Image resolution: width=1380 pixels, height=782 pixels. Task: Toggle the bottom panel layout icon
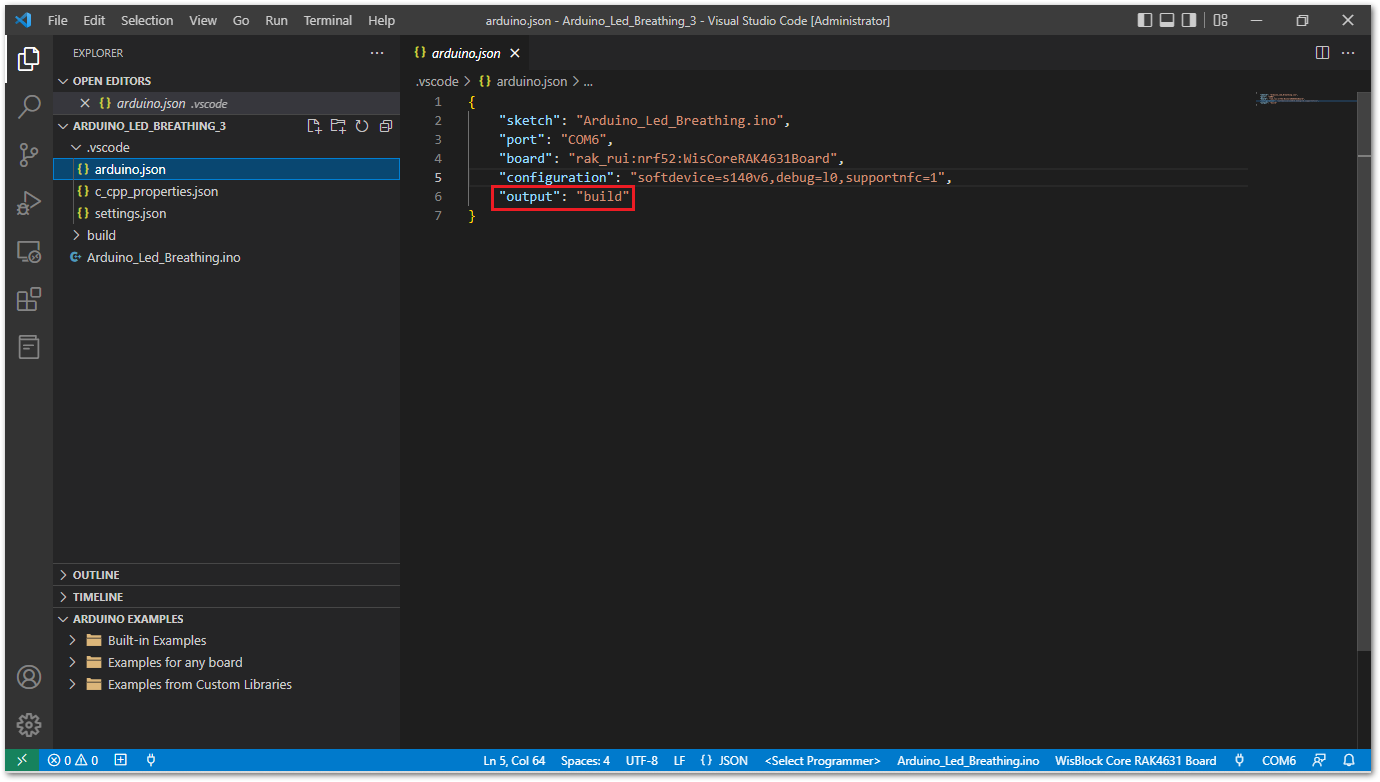pos(1167,20)
